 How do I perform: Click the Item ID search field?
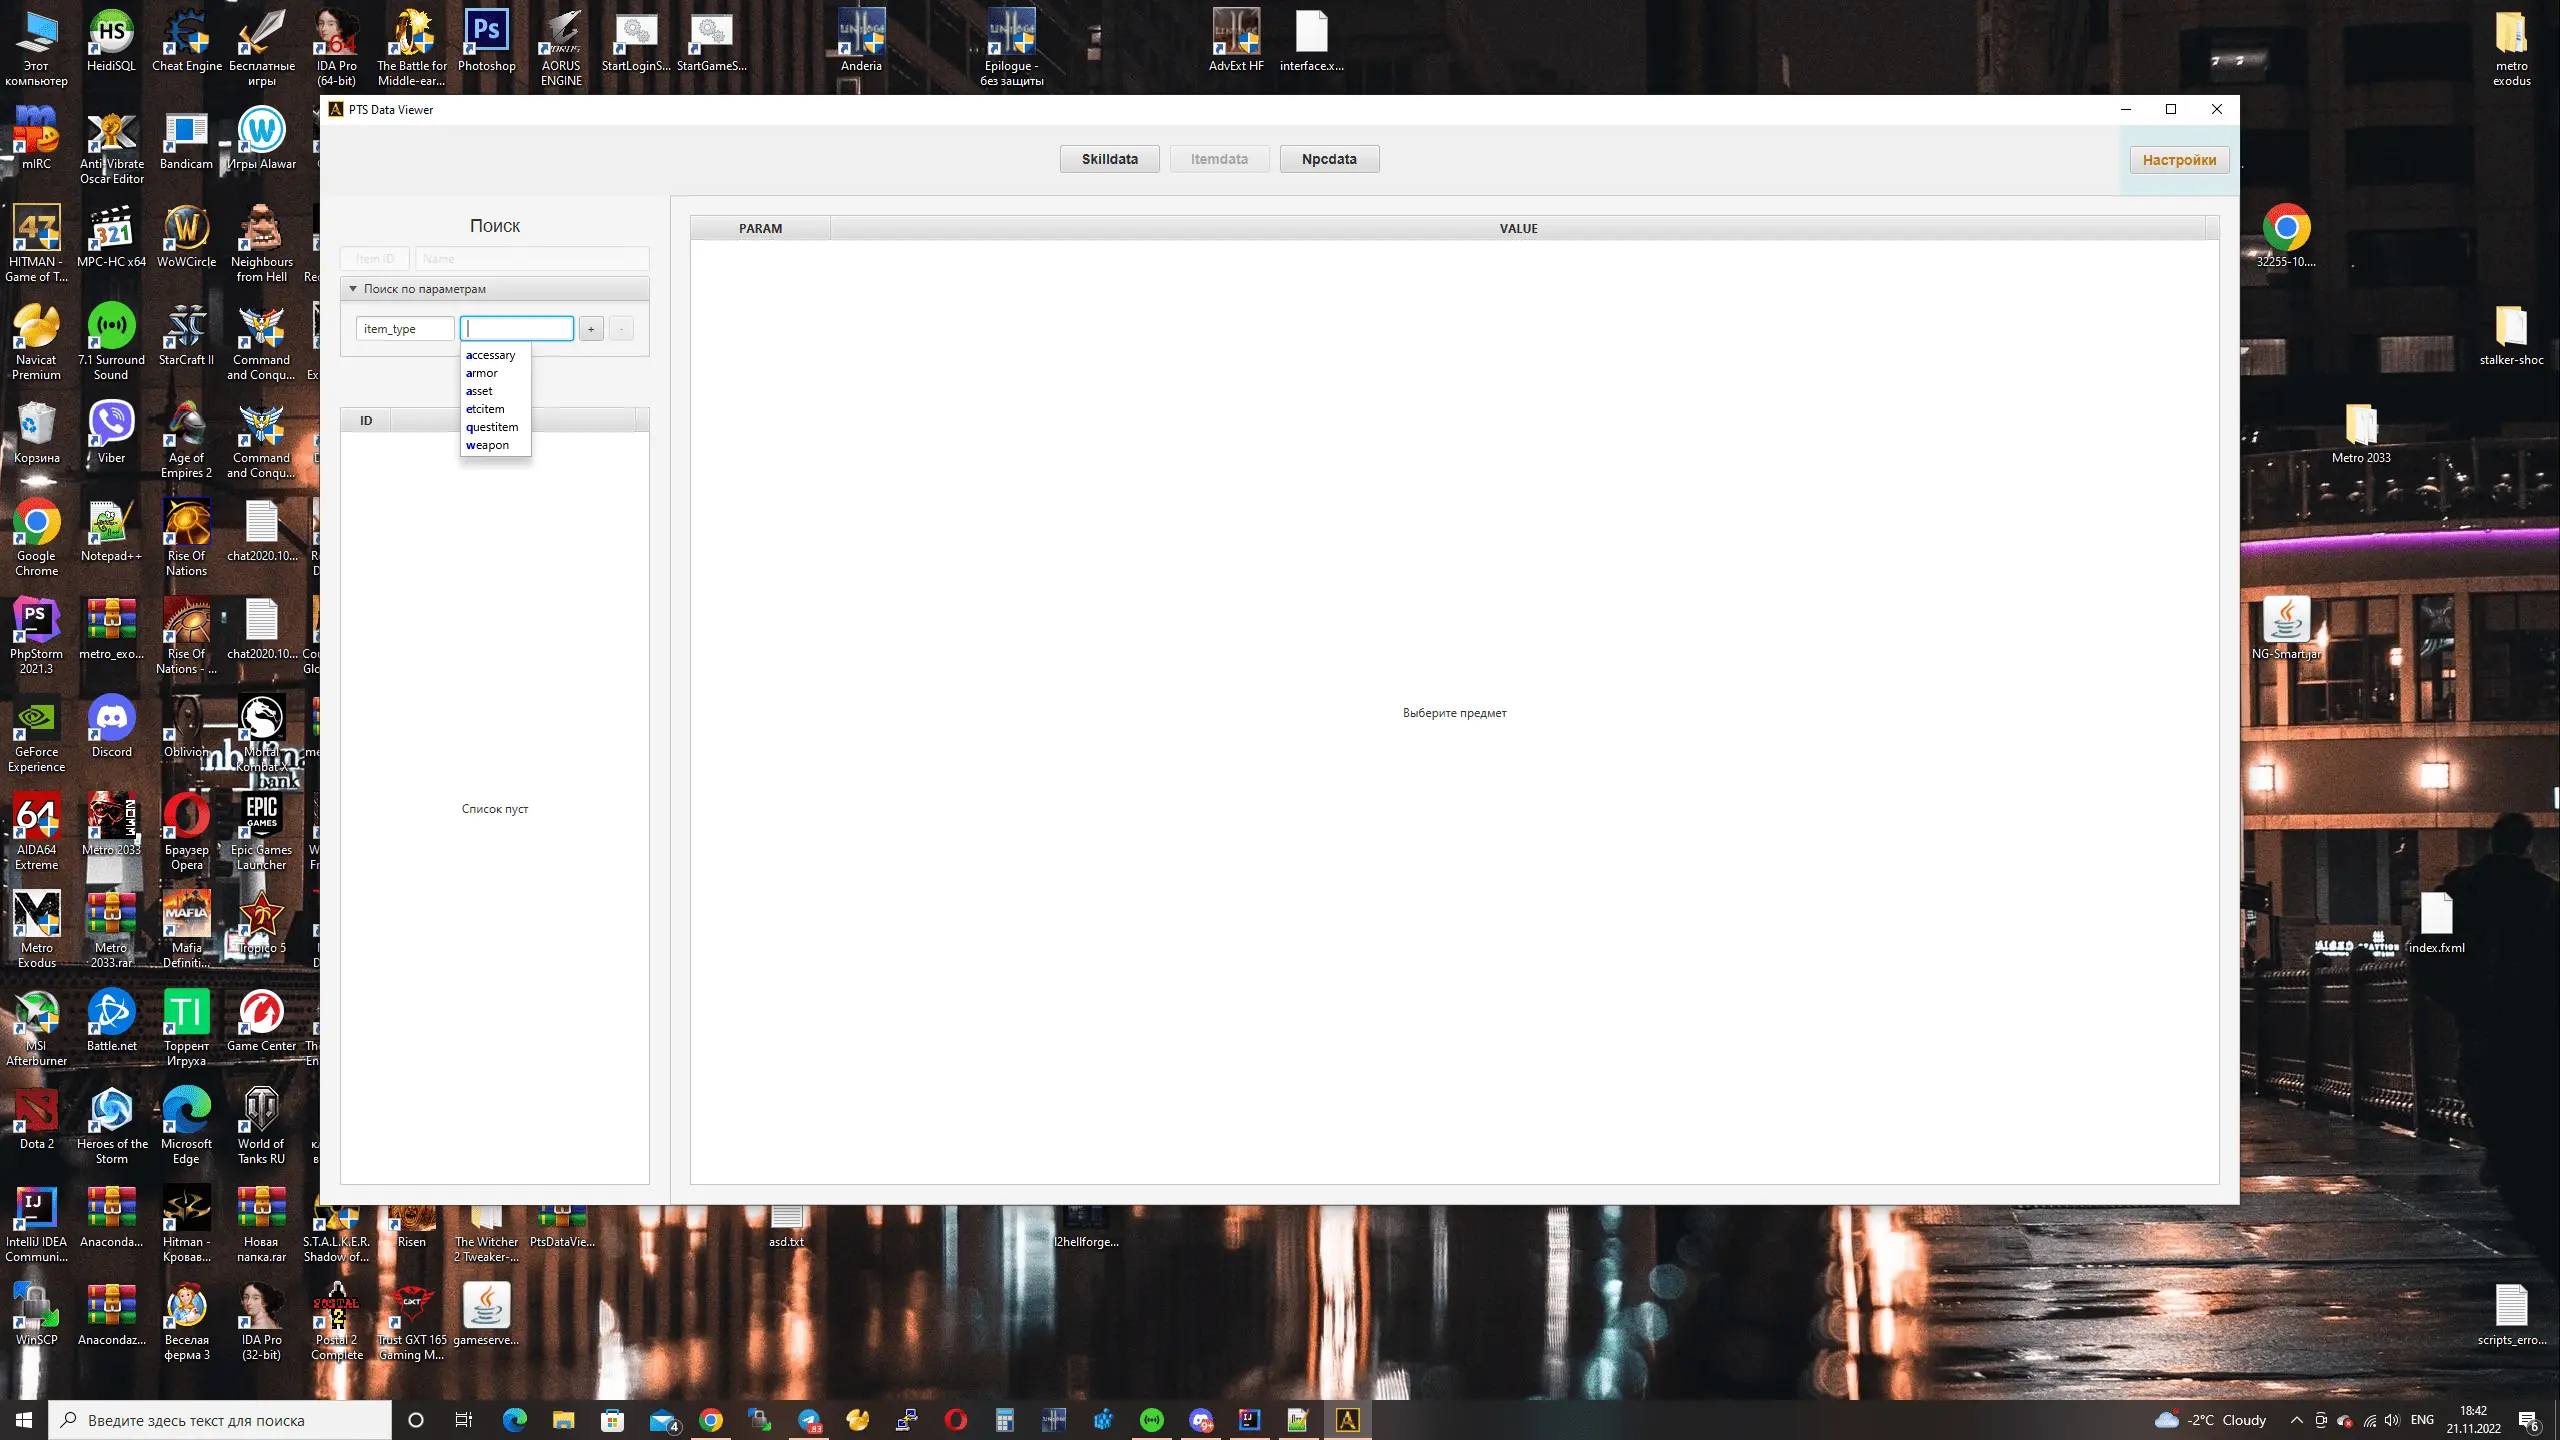click(375, 259)
